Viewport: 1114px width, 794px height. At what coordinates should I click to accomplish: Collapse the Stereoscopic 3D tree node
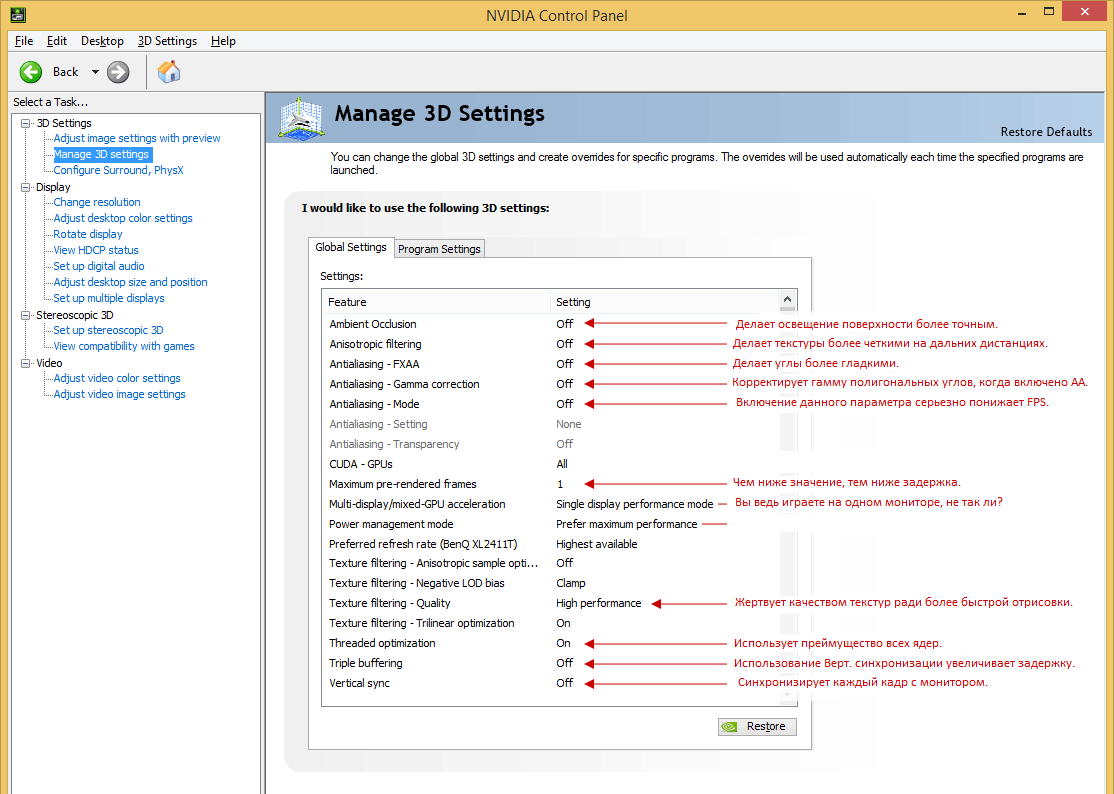[x=26, y=315]
